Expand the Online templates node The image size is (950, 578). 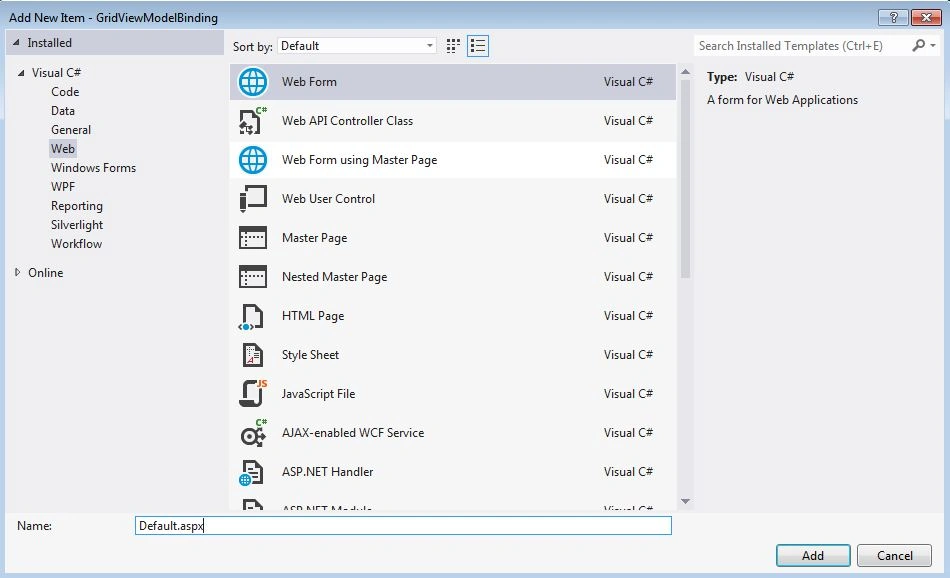[18, 273]
